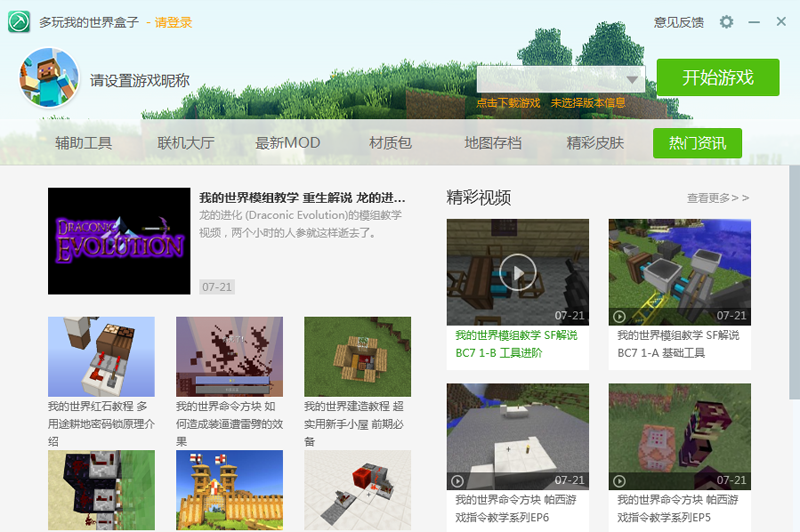Viewport: 800px width, 532px height.
Task: Open 我的世界命令方块 如何造成 article title
Action: 229,423
